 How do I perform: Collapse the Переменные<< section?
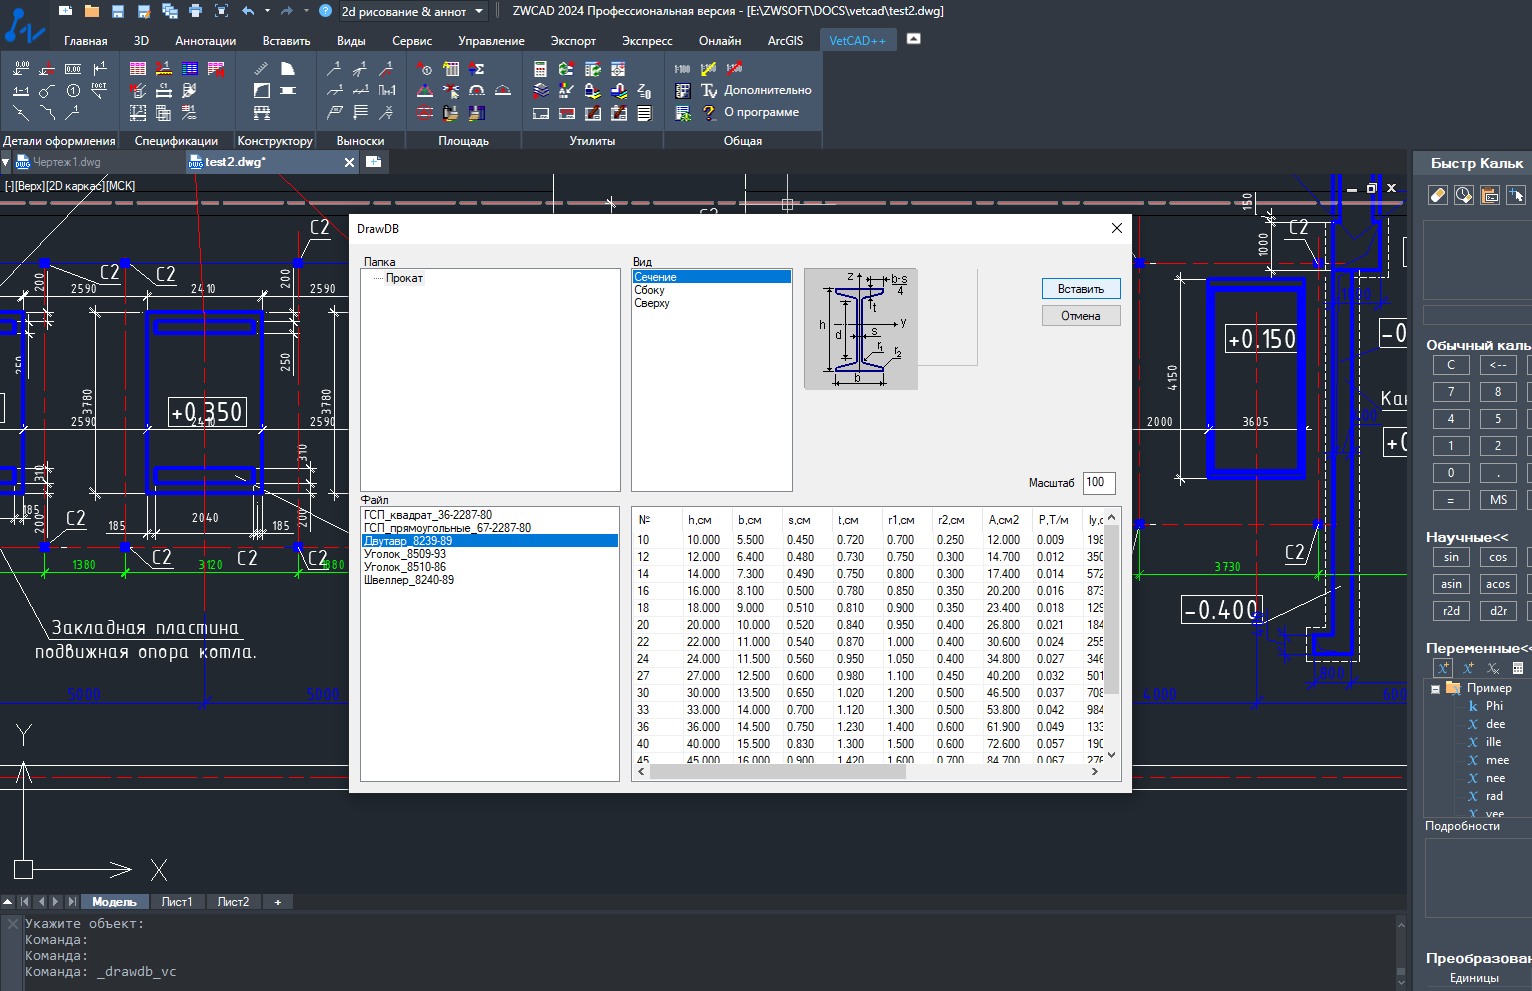[x=1478, y=648]
